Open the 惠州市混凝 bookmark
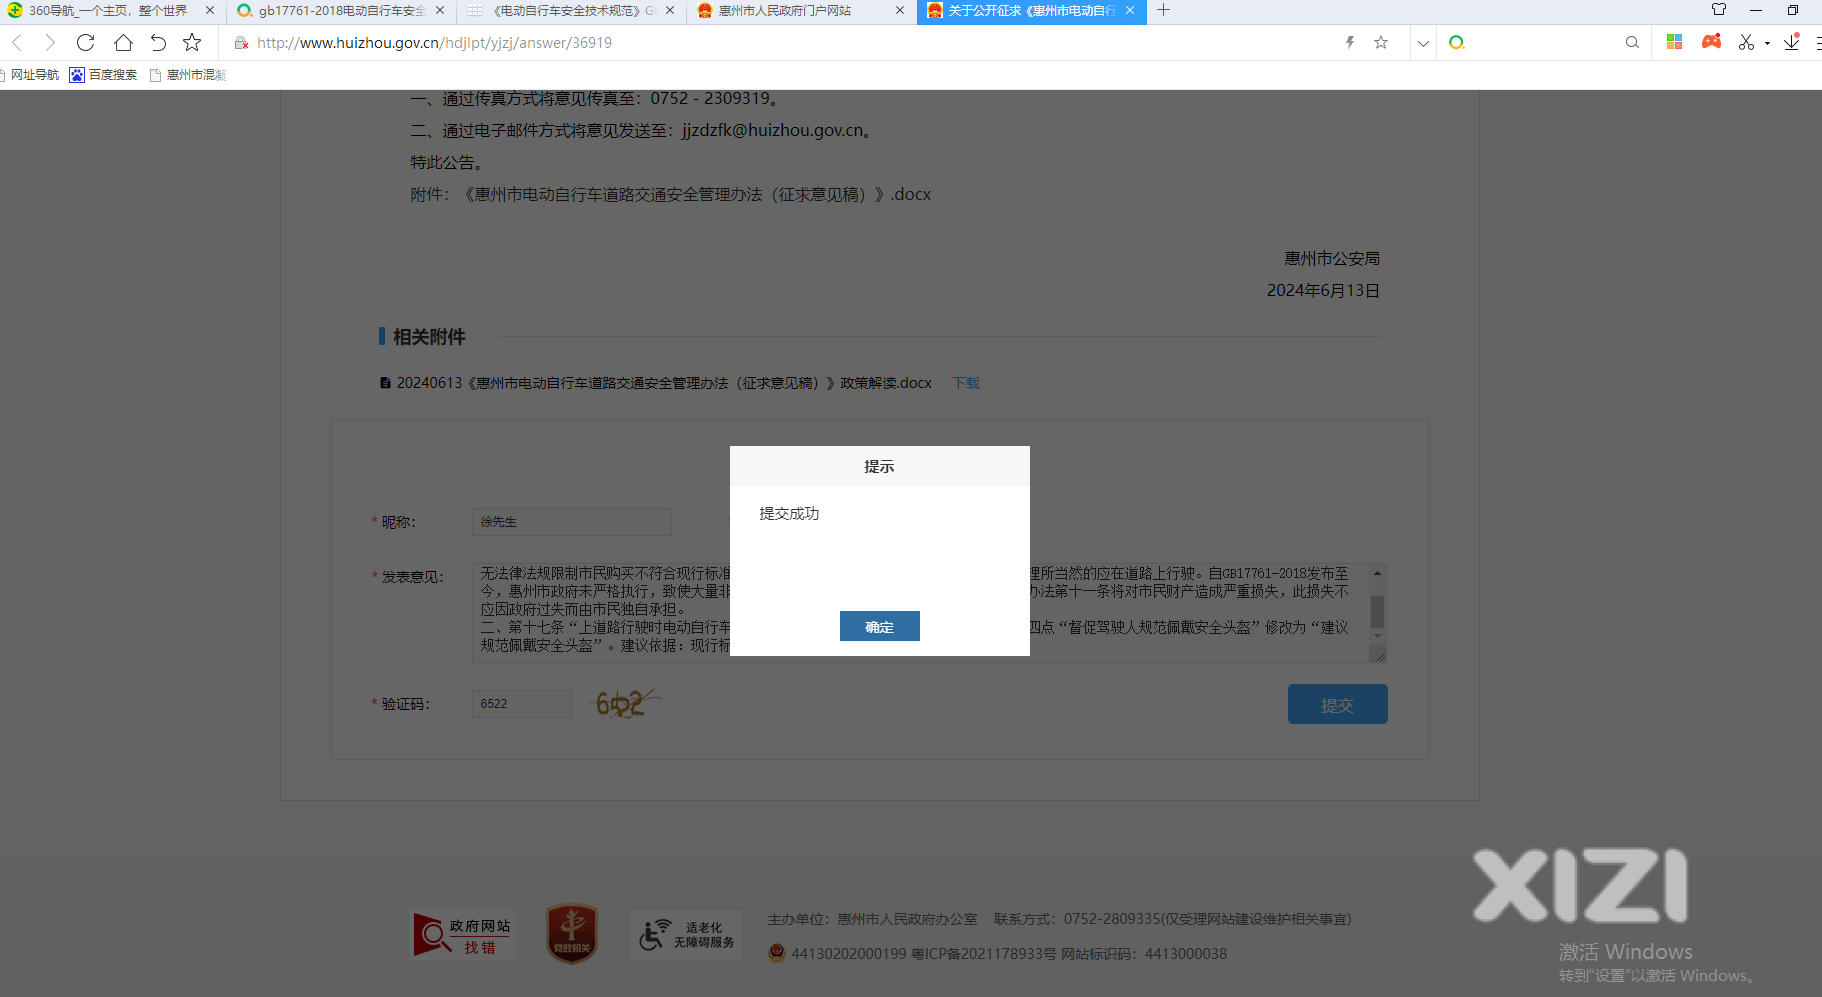Screen dimensions: 1822x997 point(188,75)
